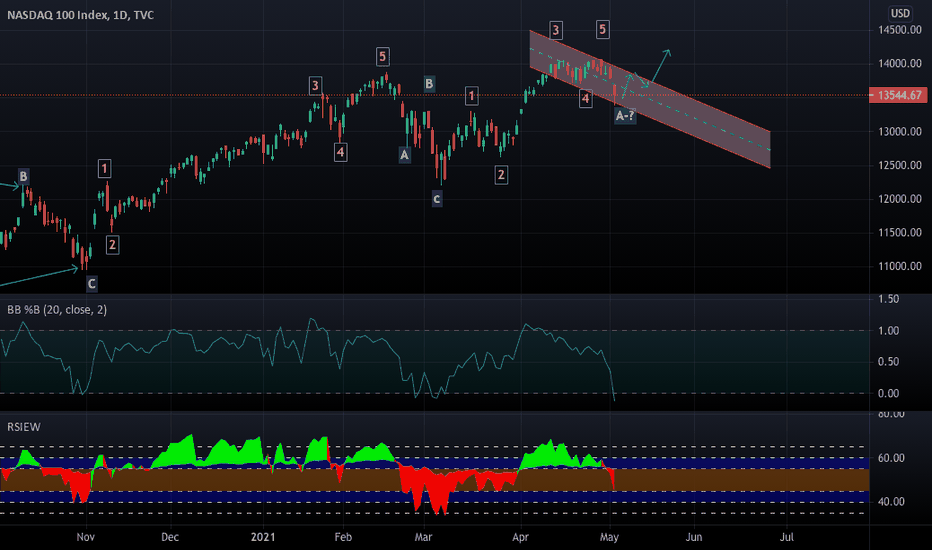The height and width of the screenshot is (550, 932).
Task: Click the 0.50 value on BB %B scale
Action: click(x=889, y=362)
